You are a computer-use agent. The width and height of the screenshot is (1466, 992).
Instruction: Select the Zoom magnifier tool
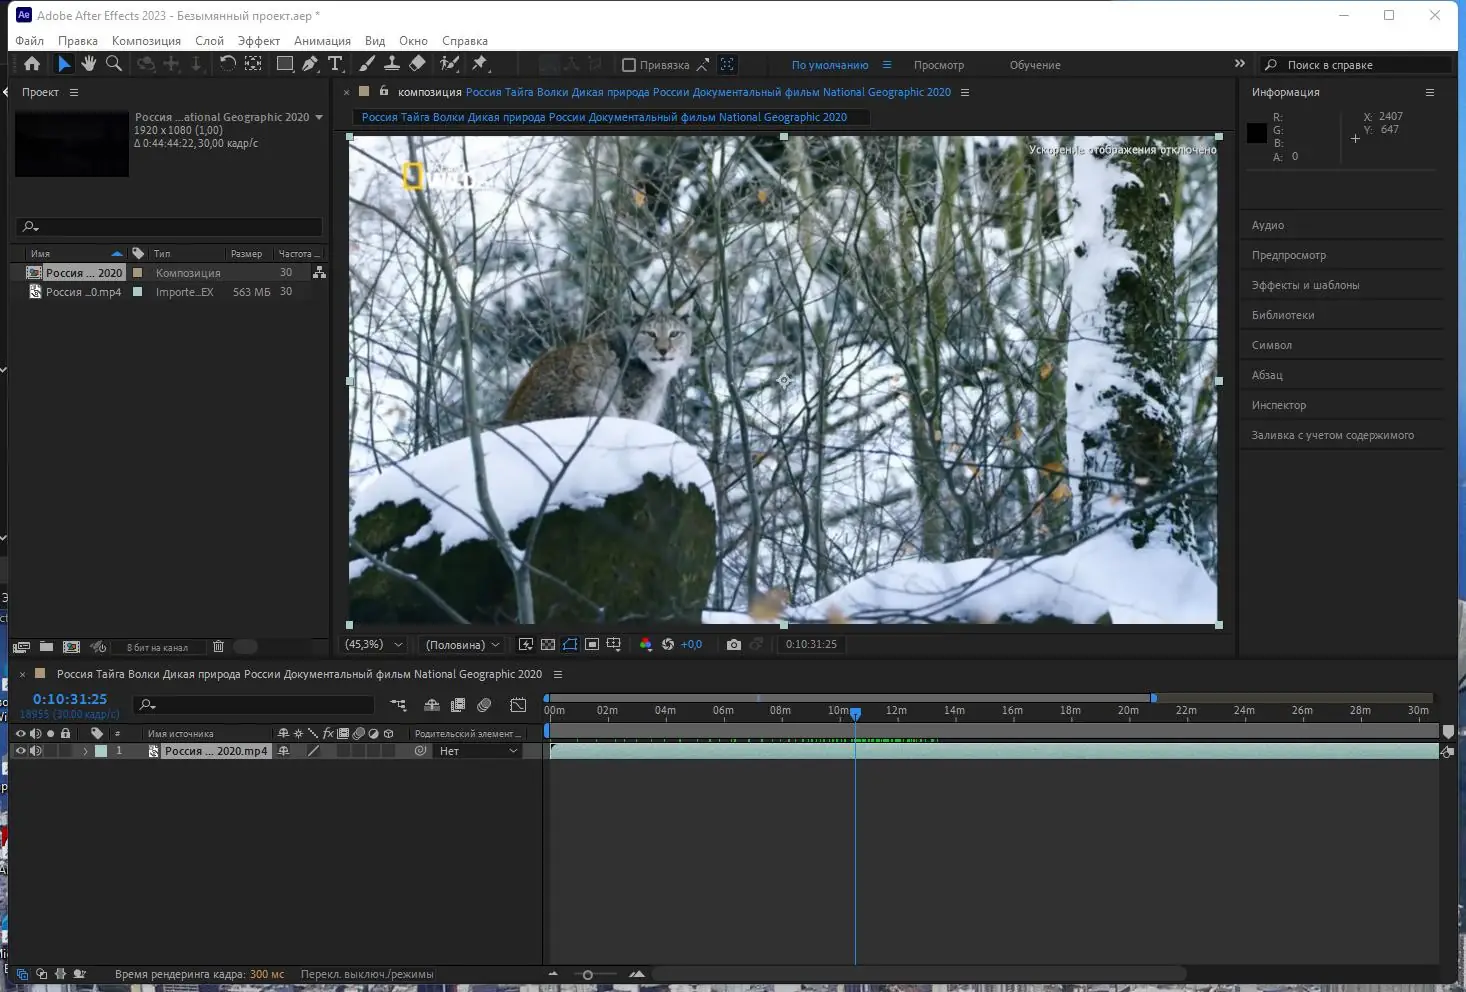114,64
